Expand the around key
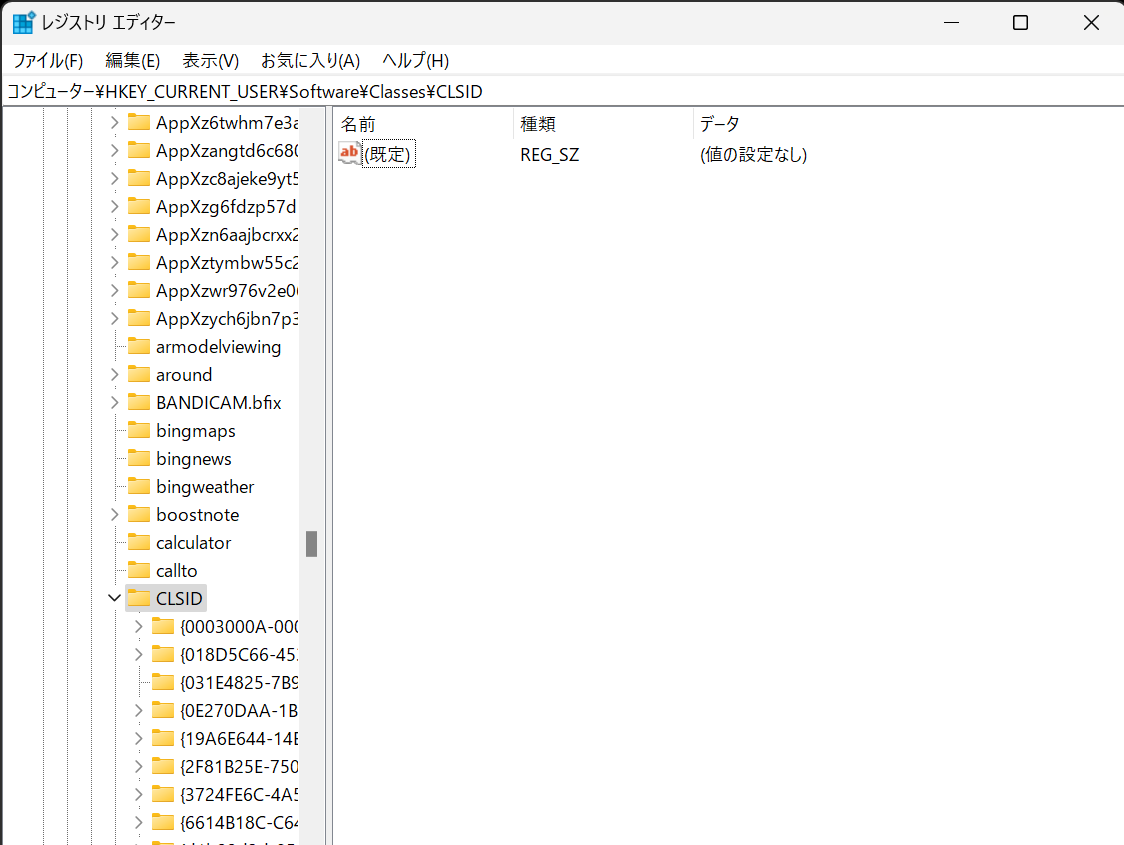Viewport: 1124px width, 845px height. [x=115, y=374]
